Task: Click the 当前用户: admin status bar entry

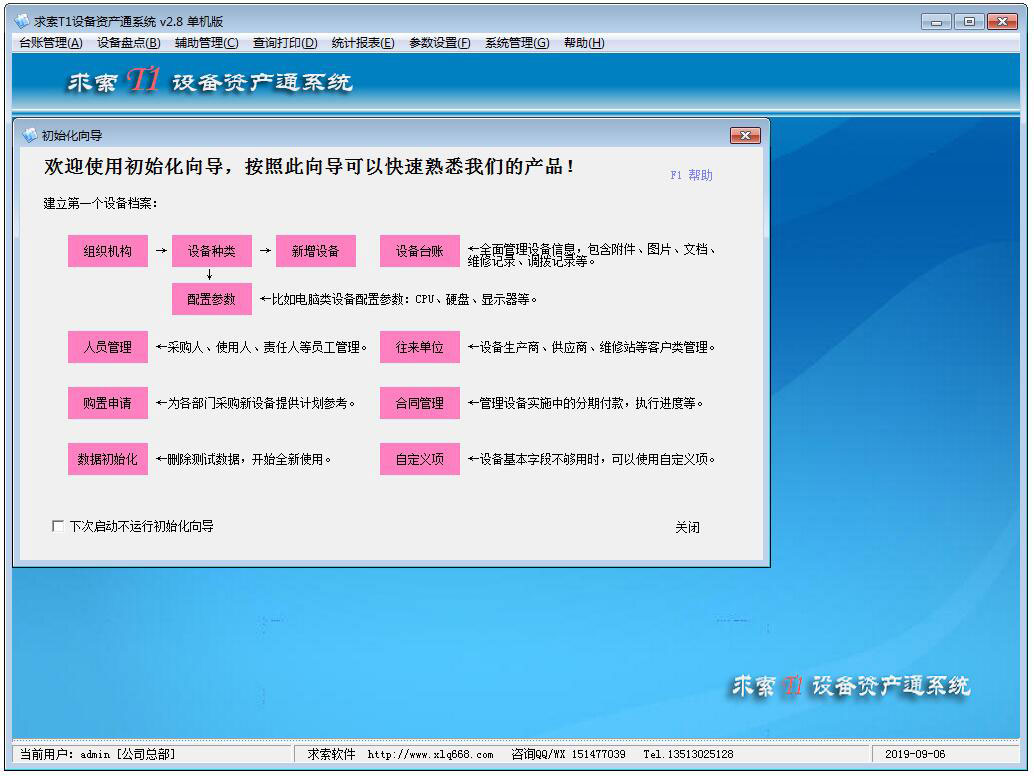Action: click(x=98, y=754)
